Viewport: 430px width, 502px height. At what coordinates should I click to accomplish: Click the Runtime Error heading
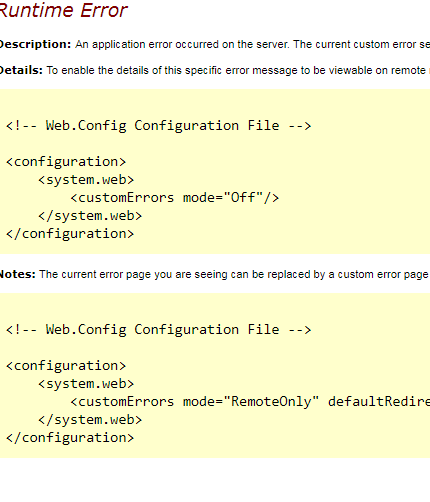point(63,10)
